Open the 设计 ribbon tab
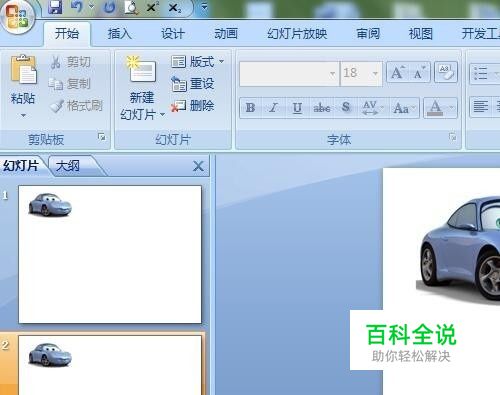 pyautogui.click(x=172, y=34)
